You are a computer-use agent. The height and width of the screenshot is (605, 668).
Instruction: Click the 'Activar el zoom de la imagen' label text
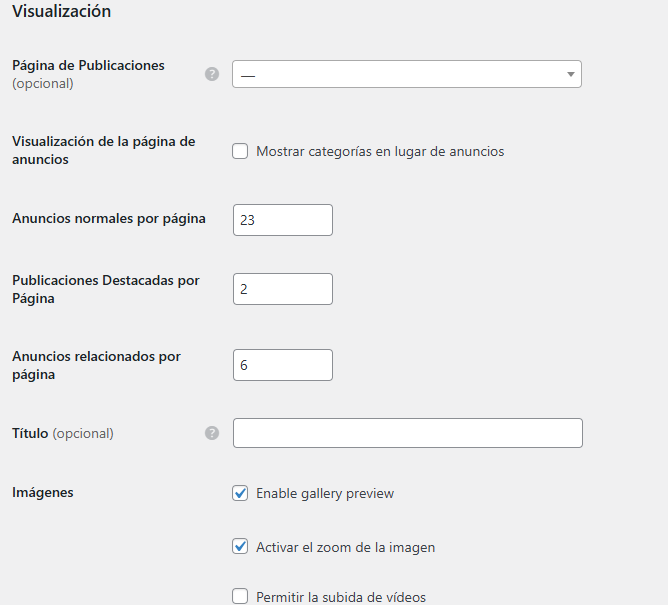tap(346, 547)
